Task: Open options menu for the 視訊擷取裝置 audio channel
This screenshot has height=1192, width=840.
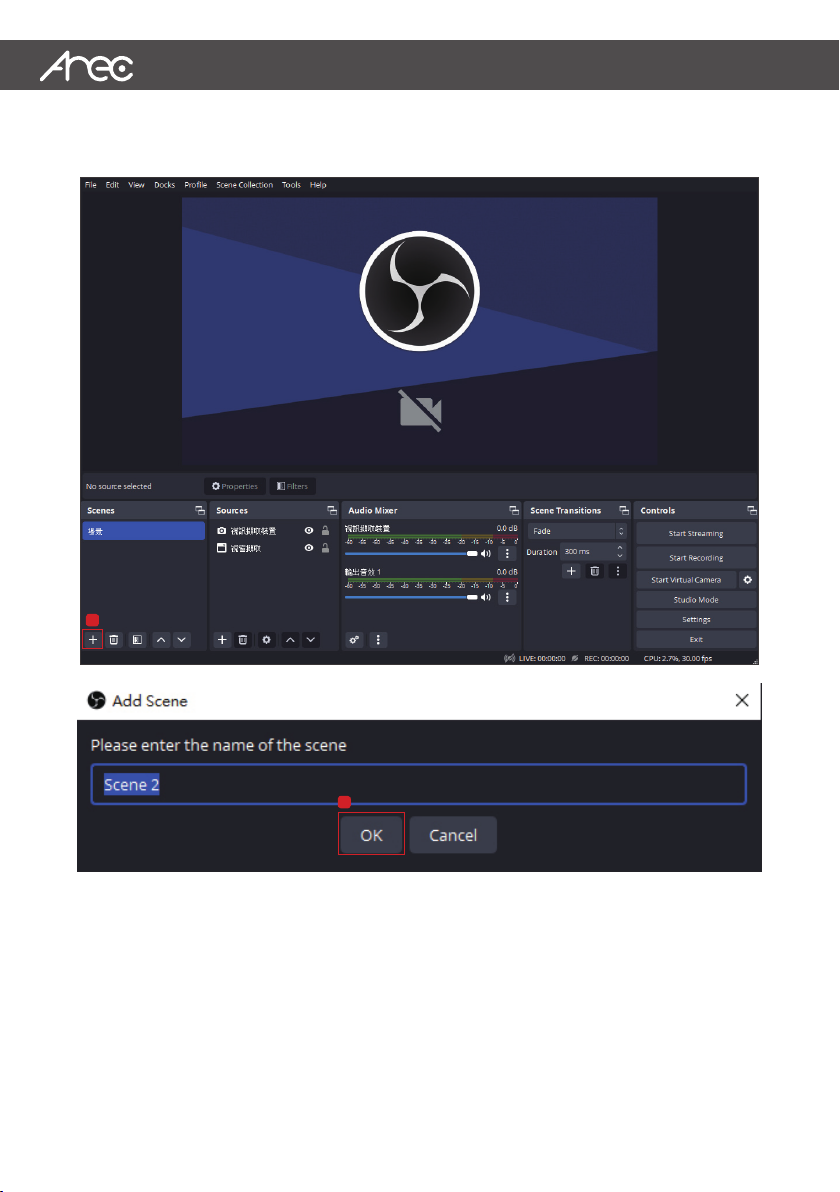Action: pos(507,553)
